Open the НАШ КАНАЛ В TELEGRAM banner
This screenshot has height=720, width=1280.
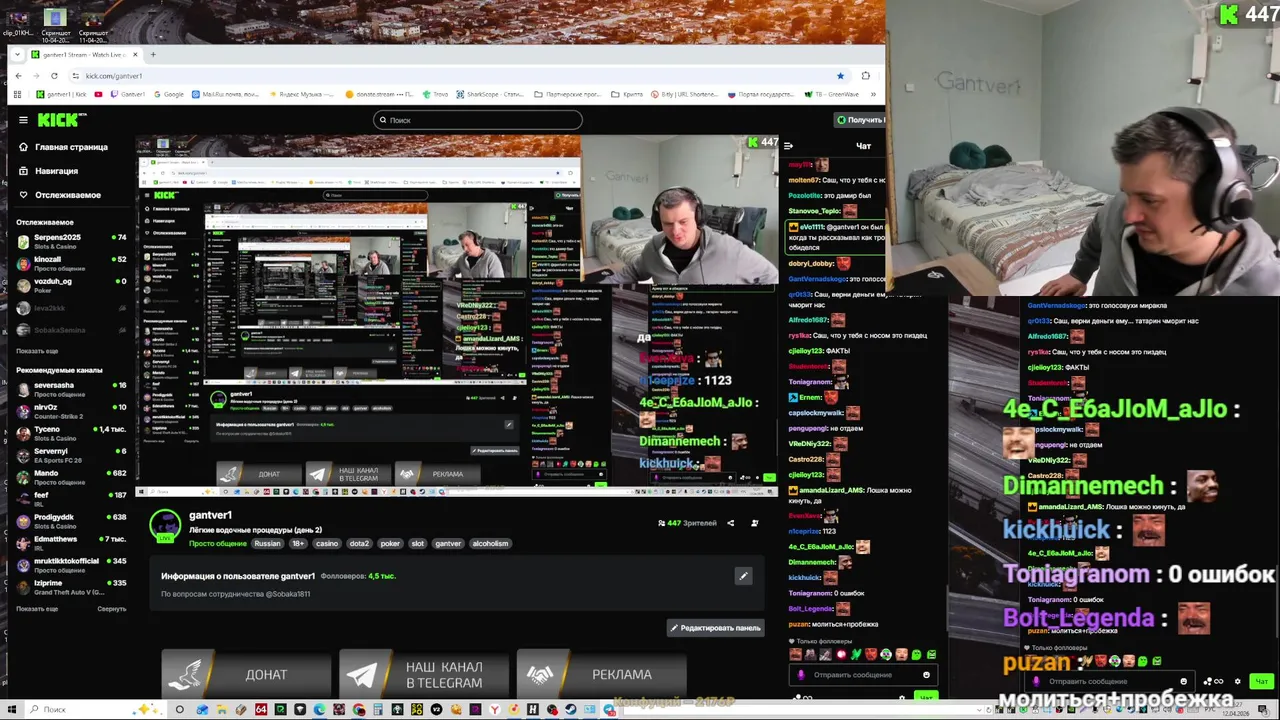pos(424,674)
